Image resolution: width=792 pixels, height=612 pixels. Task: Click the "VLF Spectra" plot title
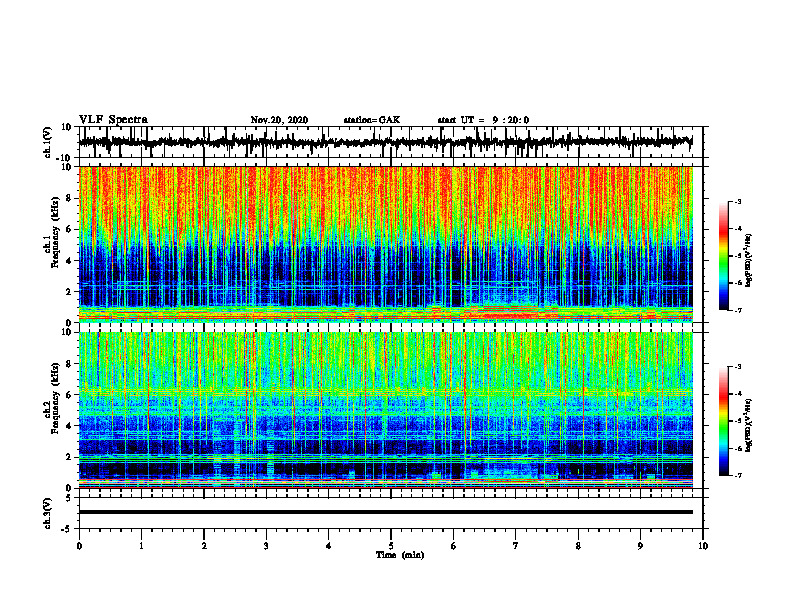click(x=113, y=120)
